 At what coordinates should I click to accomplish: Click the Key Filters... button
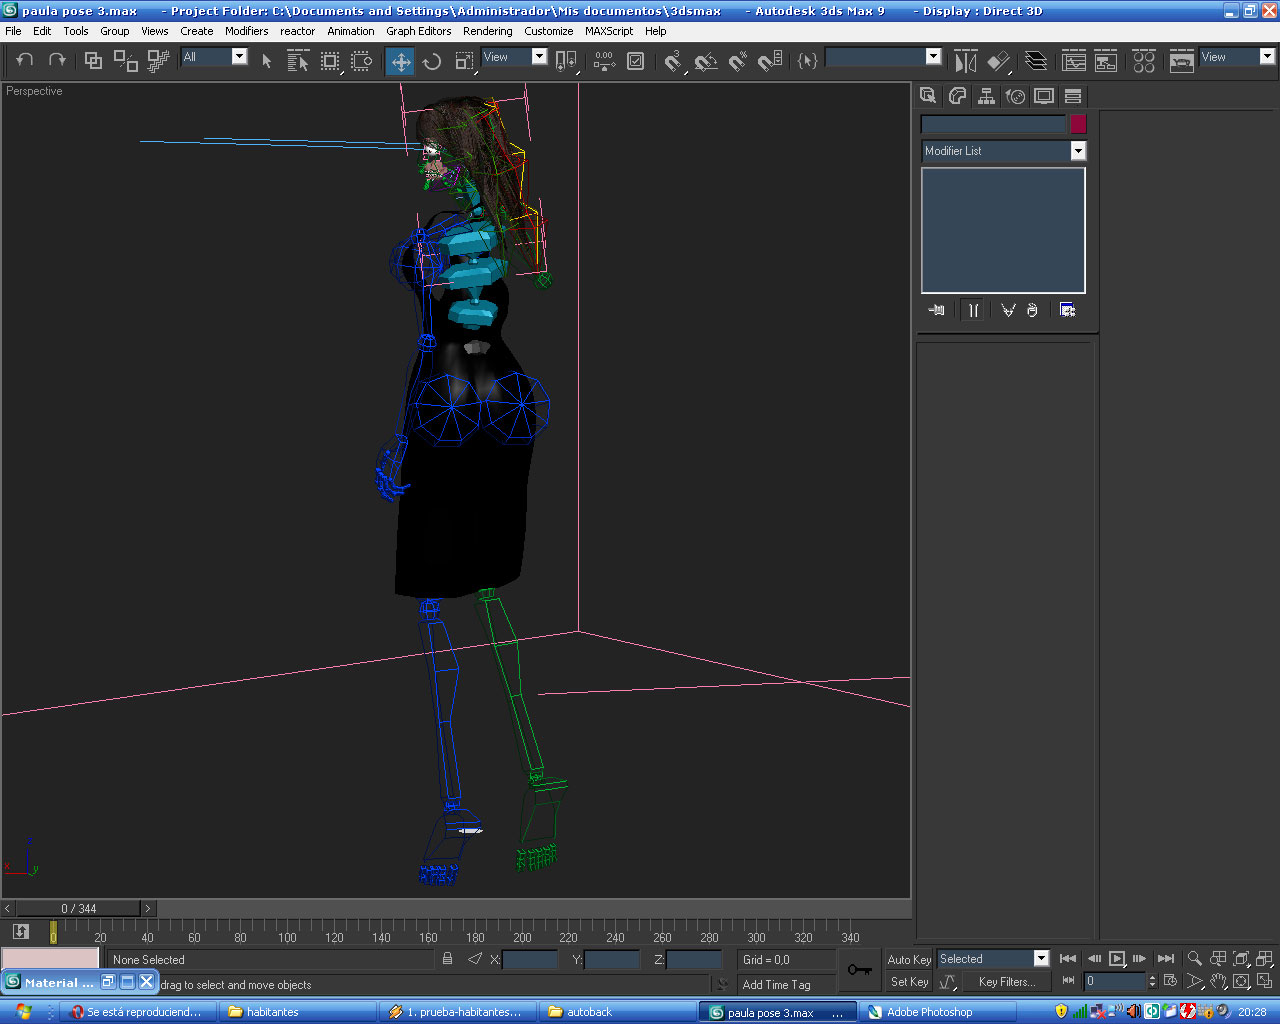(x=1006, y=982)
